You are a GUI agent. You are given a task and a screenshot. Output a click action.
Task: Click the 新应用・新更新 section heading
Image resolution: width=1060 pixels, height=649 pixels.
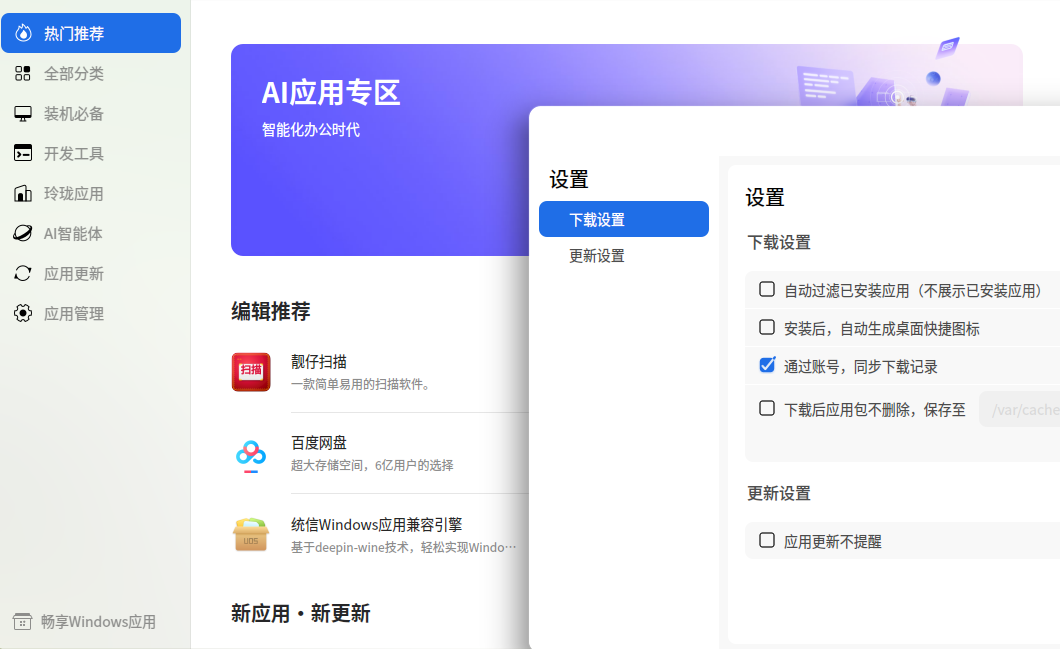point(300,613)
